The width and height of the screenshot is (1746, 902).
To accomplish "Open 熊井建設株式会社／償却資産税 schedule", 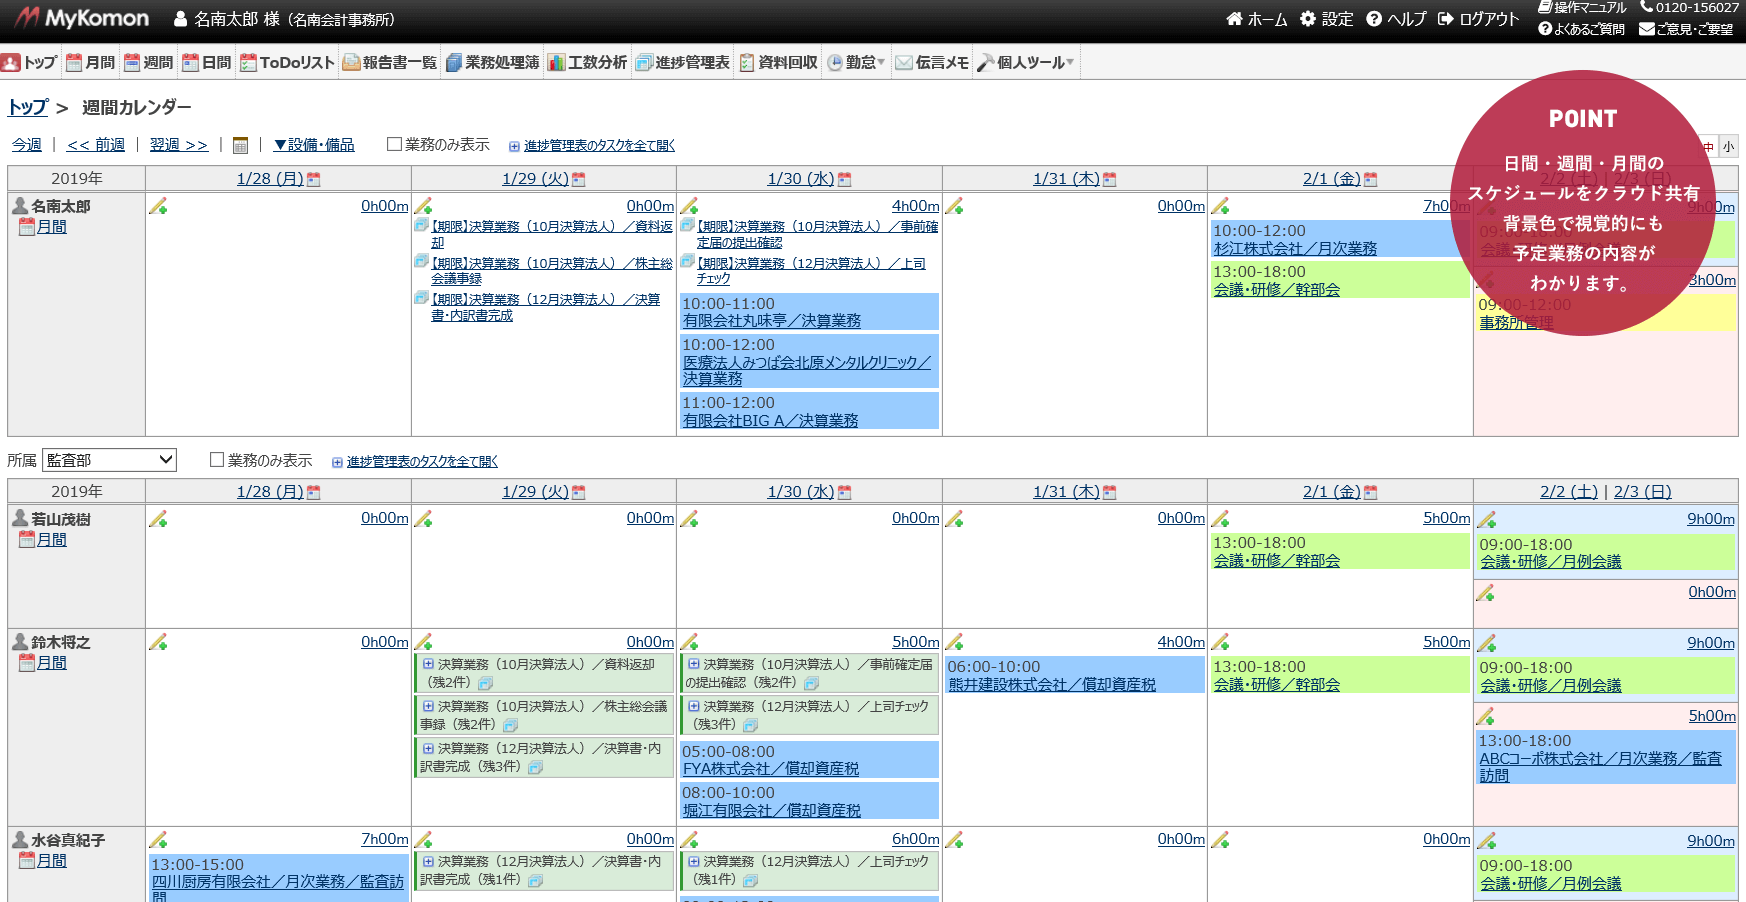I will (x=1052, y=685).
